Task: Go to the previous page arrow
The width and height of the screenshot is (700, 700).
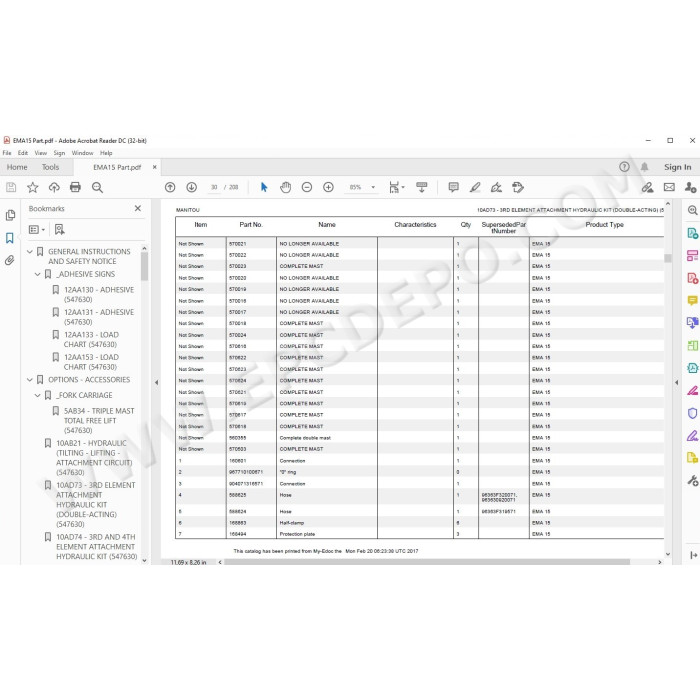Action: [x=170, y=188]
